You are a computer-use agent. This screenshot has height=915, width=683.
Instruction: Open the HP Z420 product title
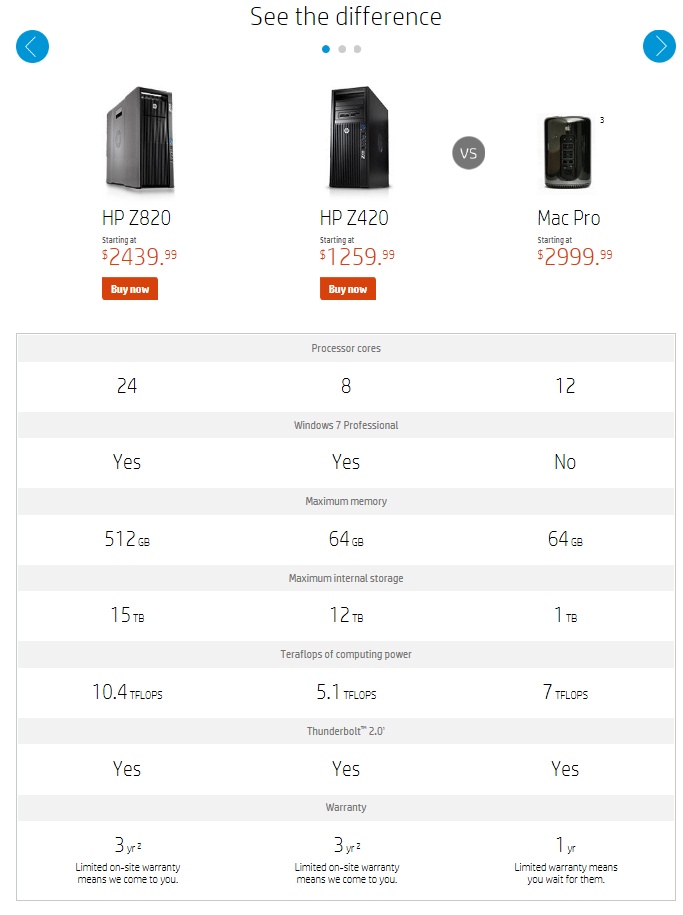[354, 218]
